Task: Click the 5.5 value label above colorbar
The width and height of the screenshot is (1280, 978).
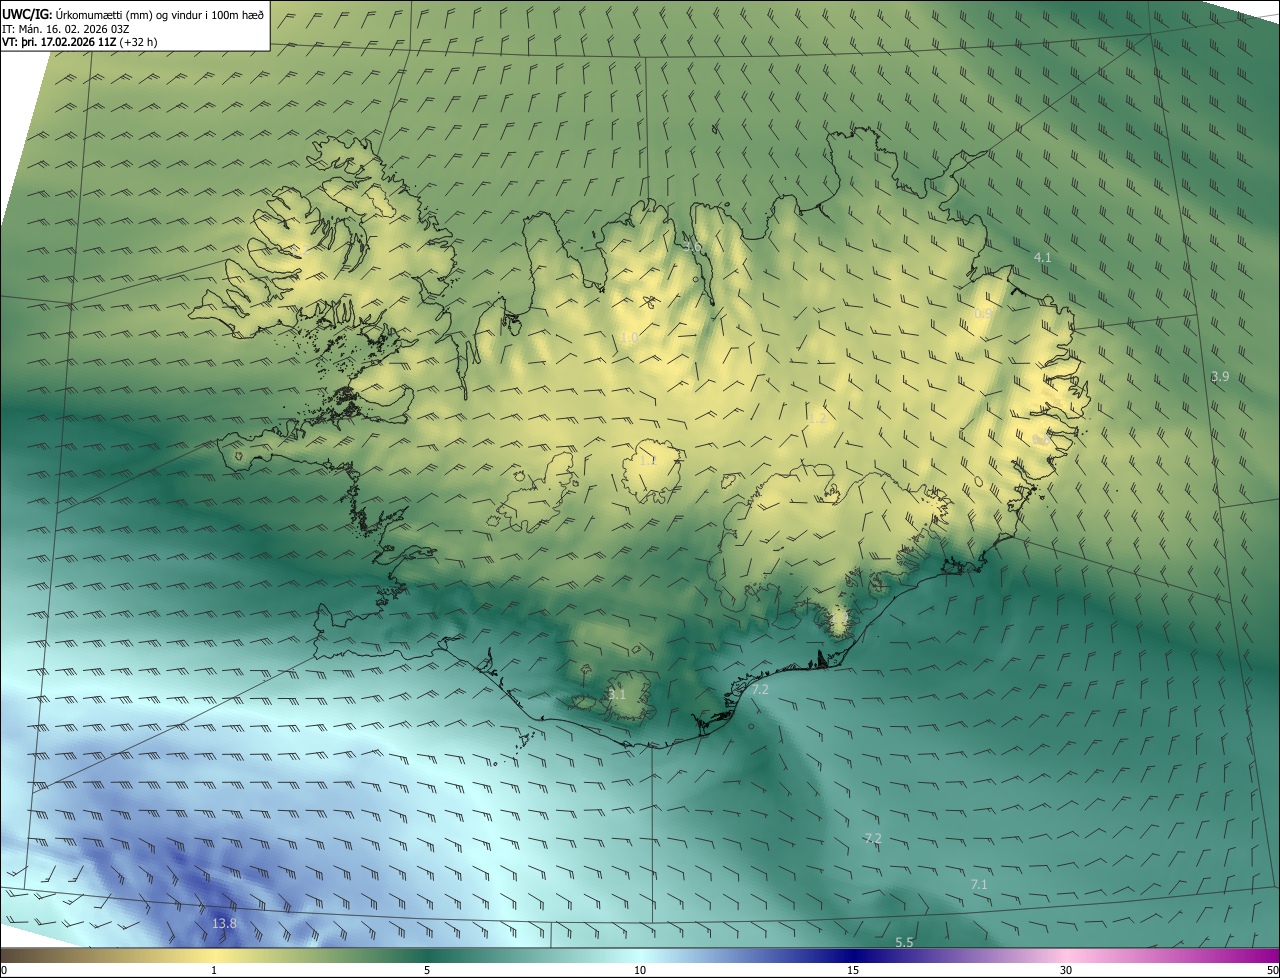Action: point(904,943)
